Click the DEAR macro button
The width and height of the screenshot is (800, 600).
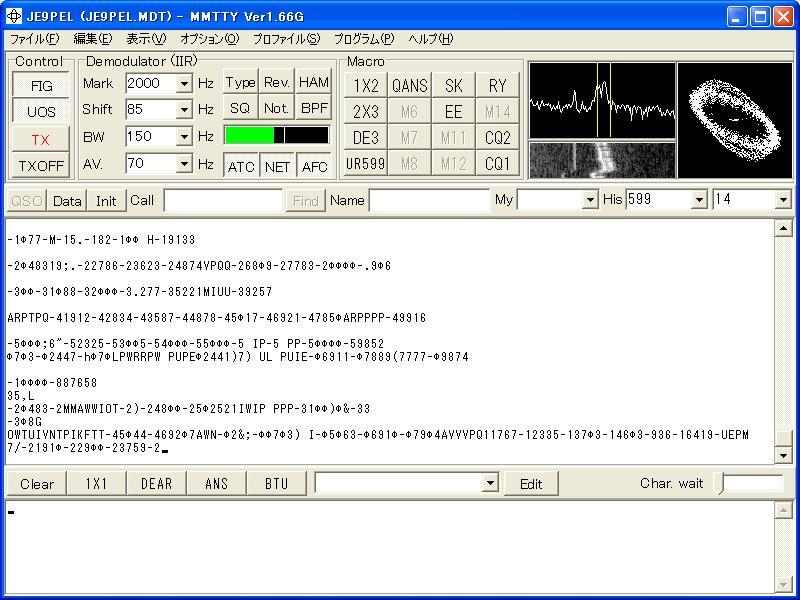[156, 484]
